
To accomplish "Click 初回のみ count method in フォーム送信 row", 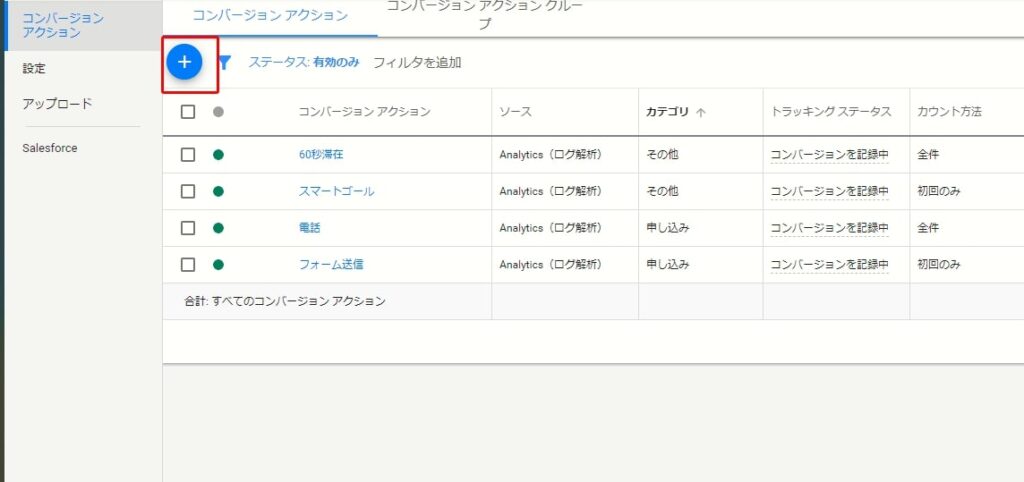I will pos(939,265).
